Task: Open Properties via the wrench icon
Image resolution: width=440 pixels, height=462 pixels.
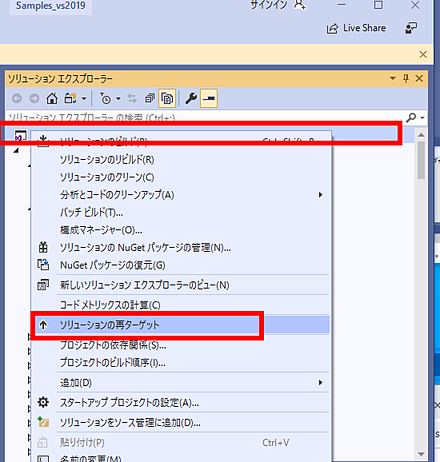Action: click(x=191, y=98)
